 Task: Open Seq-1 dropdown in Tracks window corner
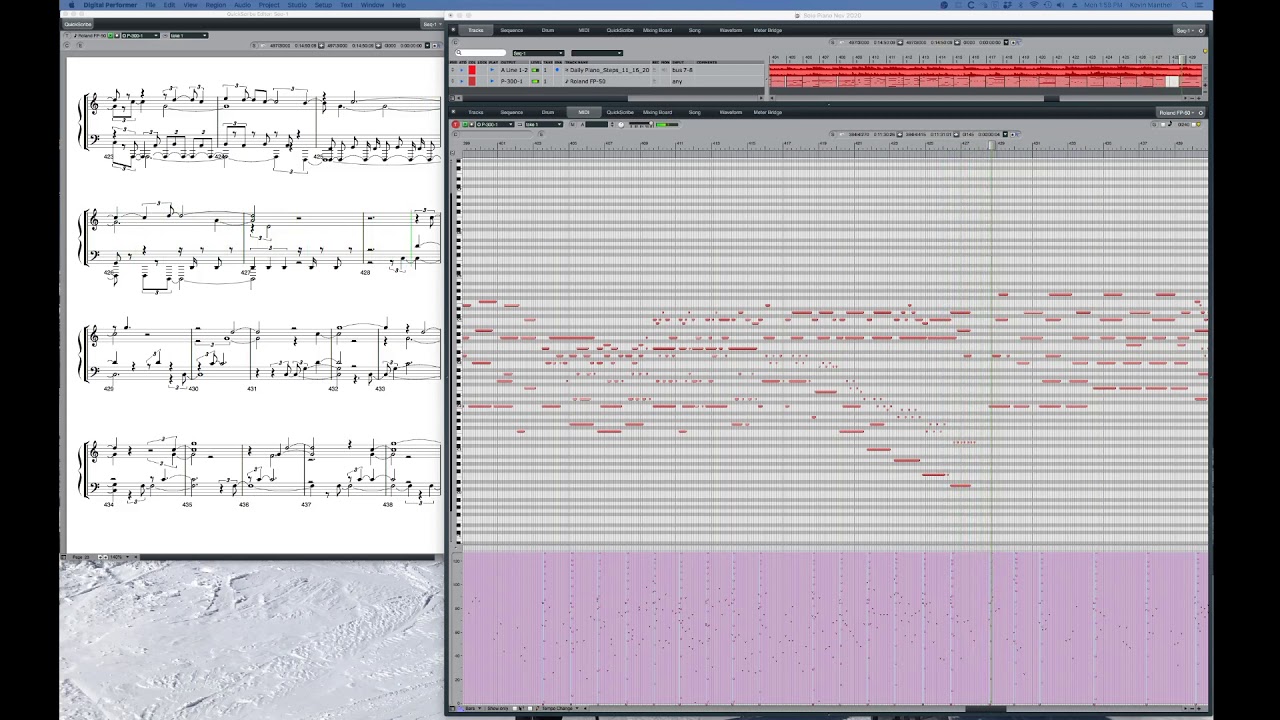[1183, 31]
